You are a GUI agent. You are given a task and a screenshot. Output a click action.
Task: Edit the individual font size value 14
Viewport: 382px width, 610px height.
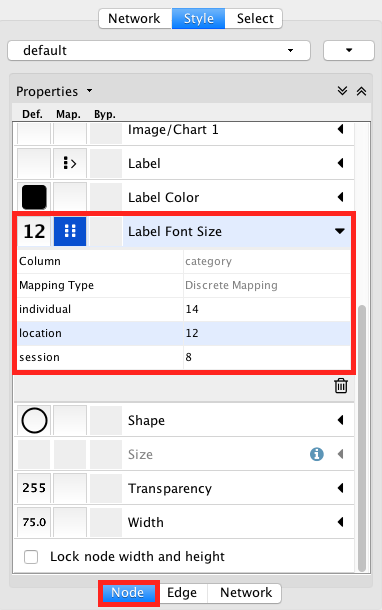pyautogui.click(x=267, y=309)
